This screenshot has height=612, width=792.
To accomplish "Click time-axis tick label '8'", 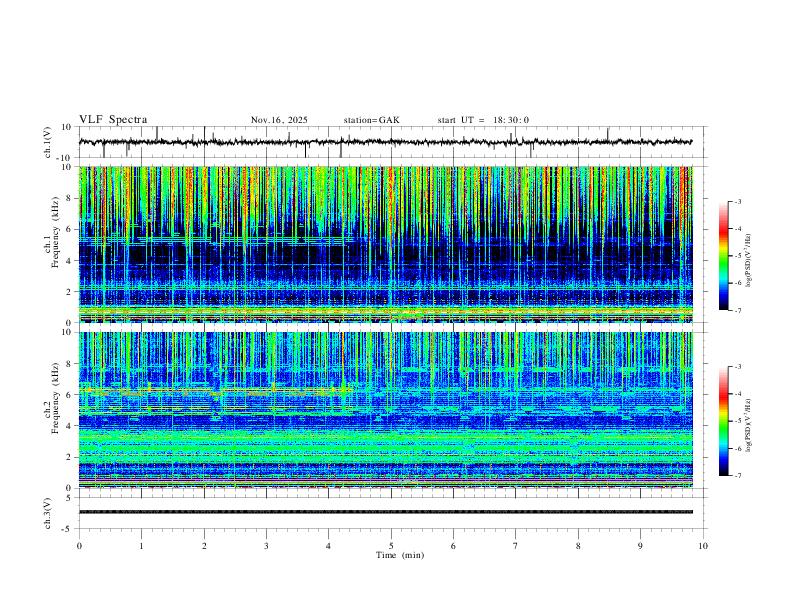I will coord(578,546).
